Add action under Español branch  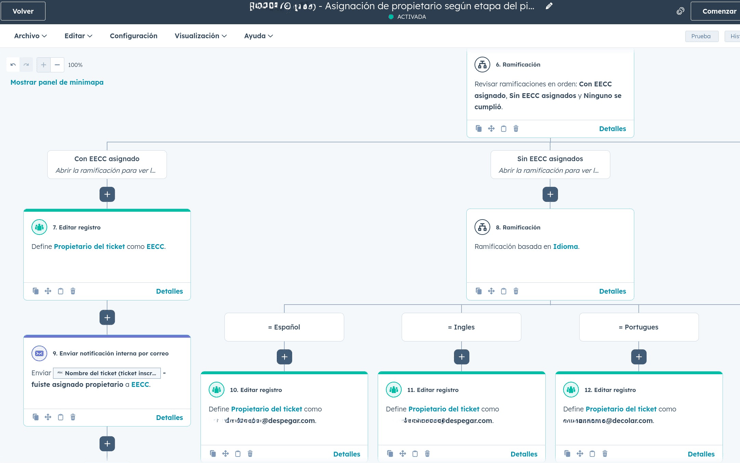pyautogui.click(x=284, y=357)
